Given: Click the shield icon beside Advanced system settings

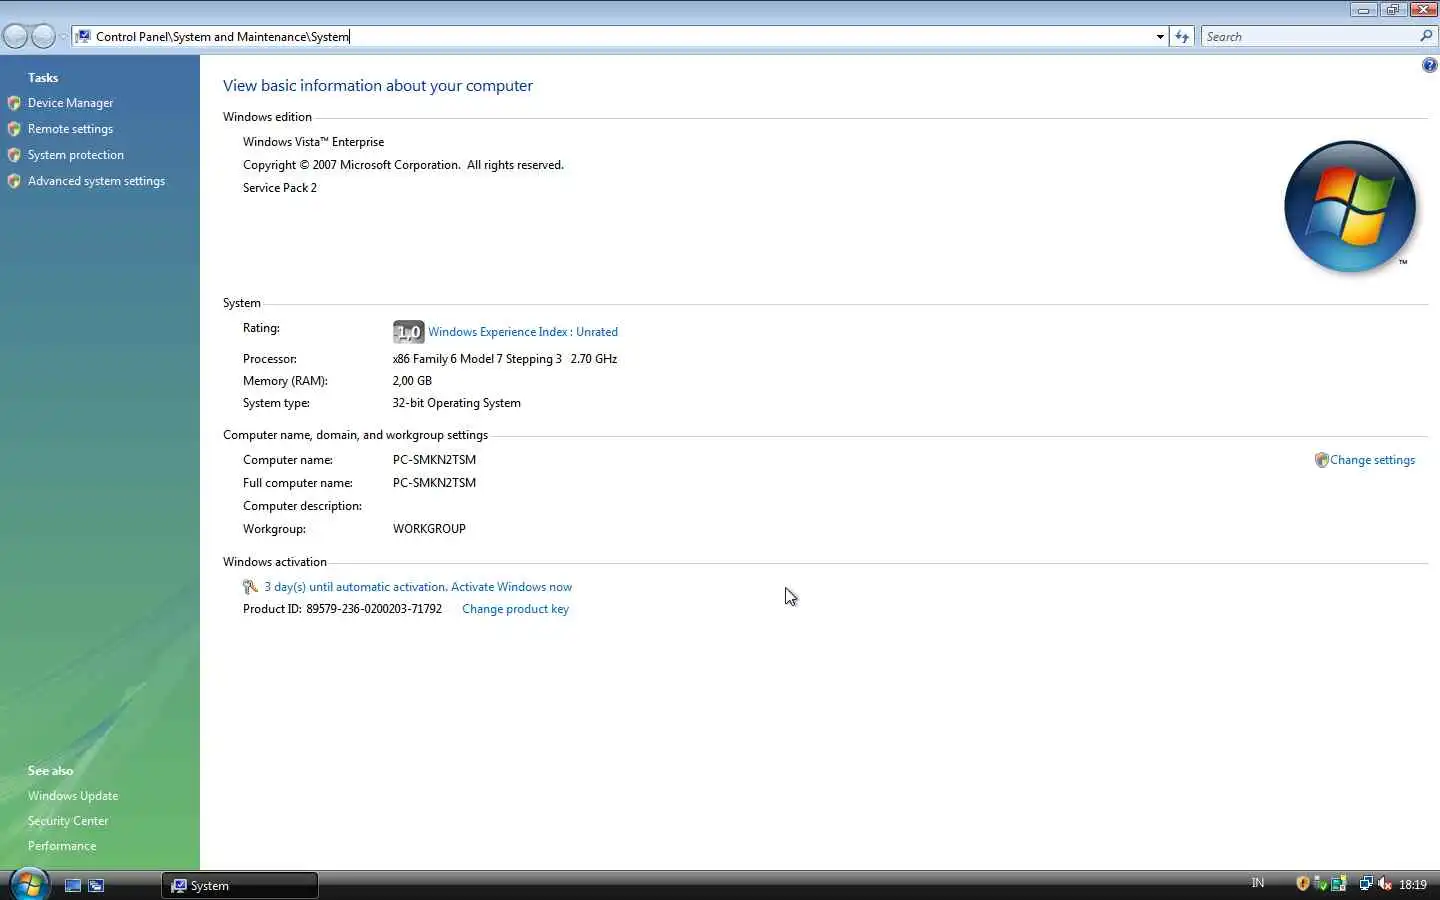Looking at the screenshot, I should [x=14, y=181].
